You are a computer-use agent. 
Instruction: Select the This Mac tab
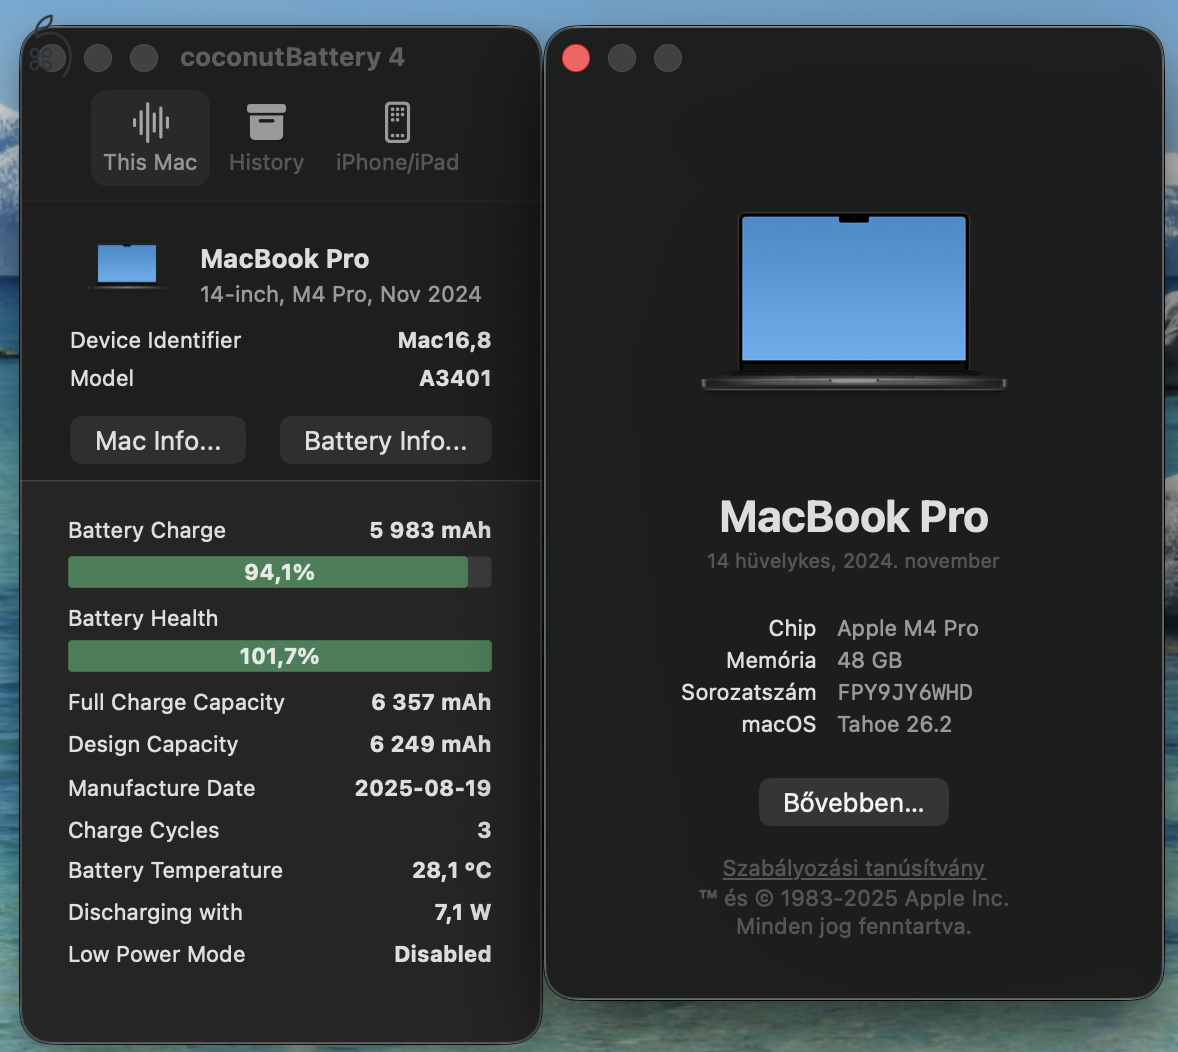point(150,138)
